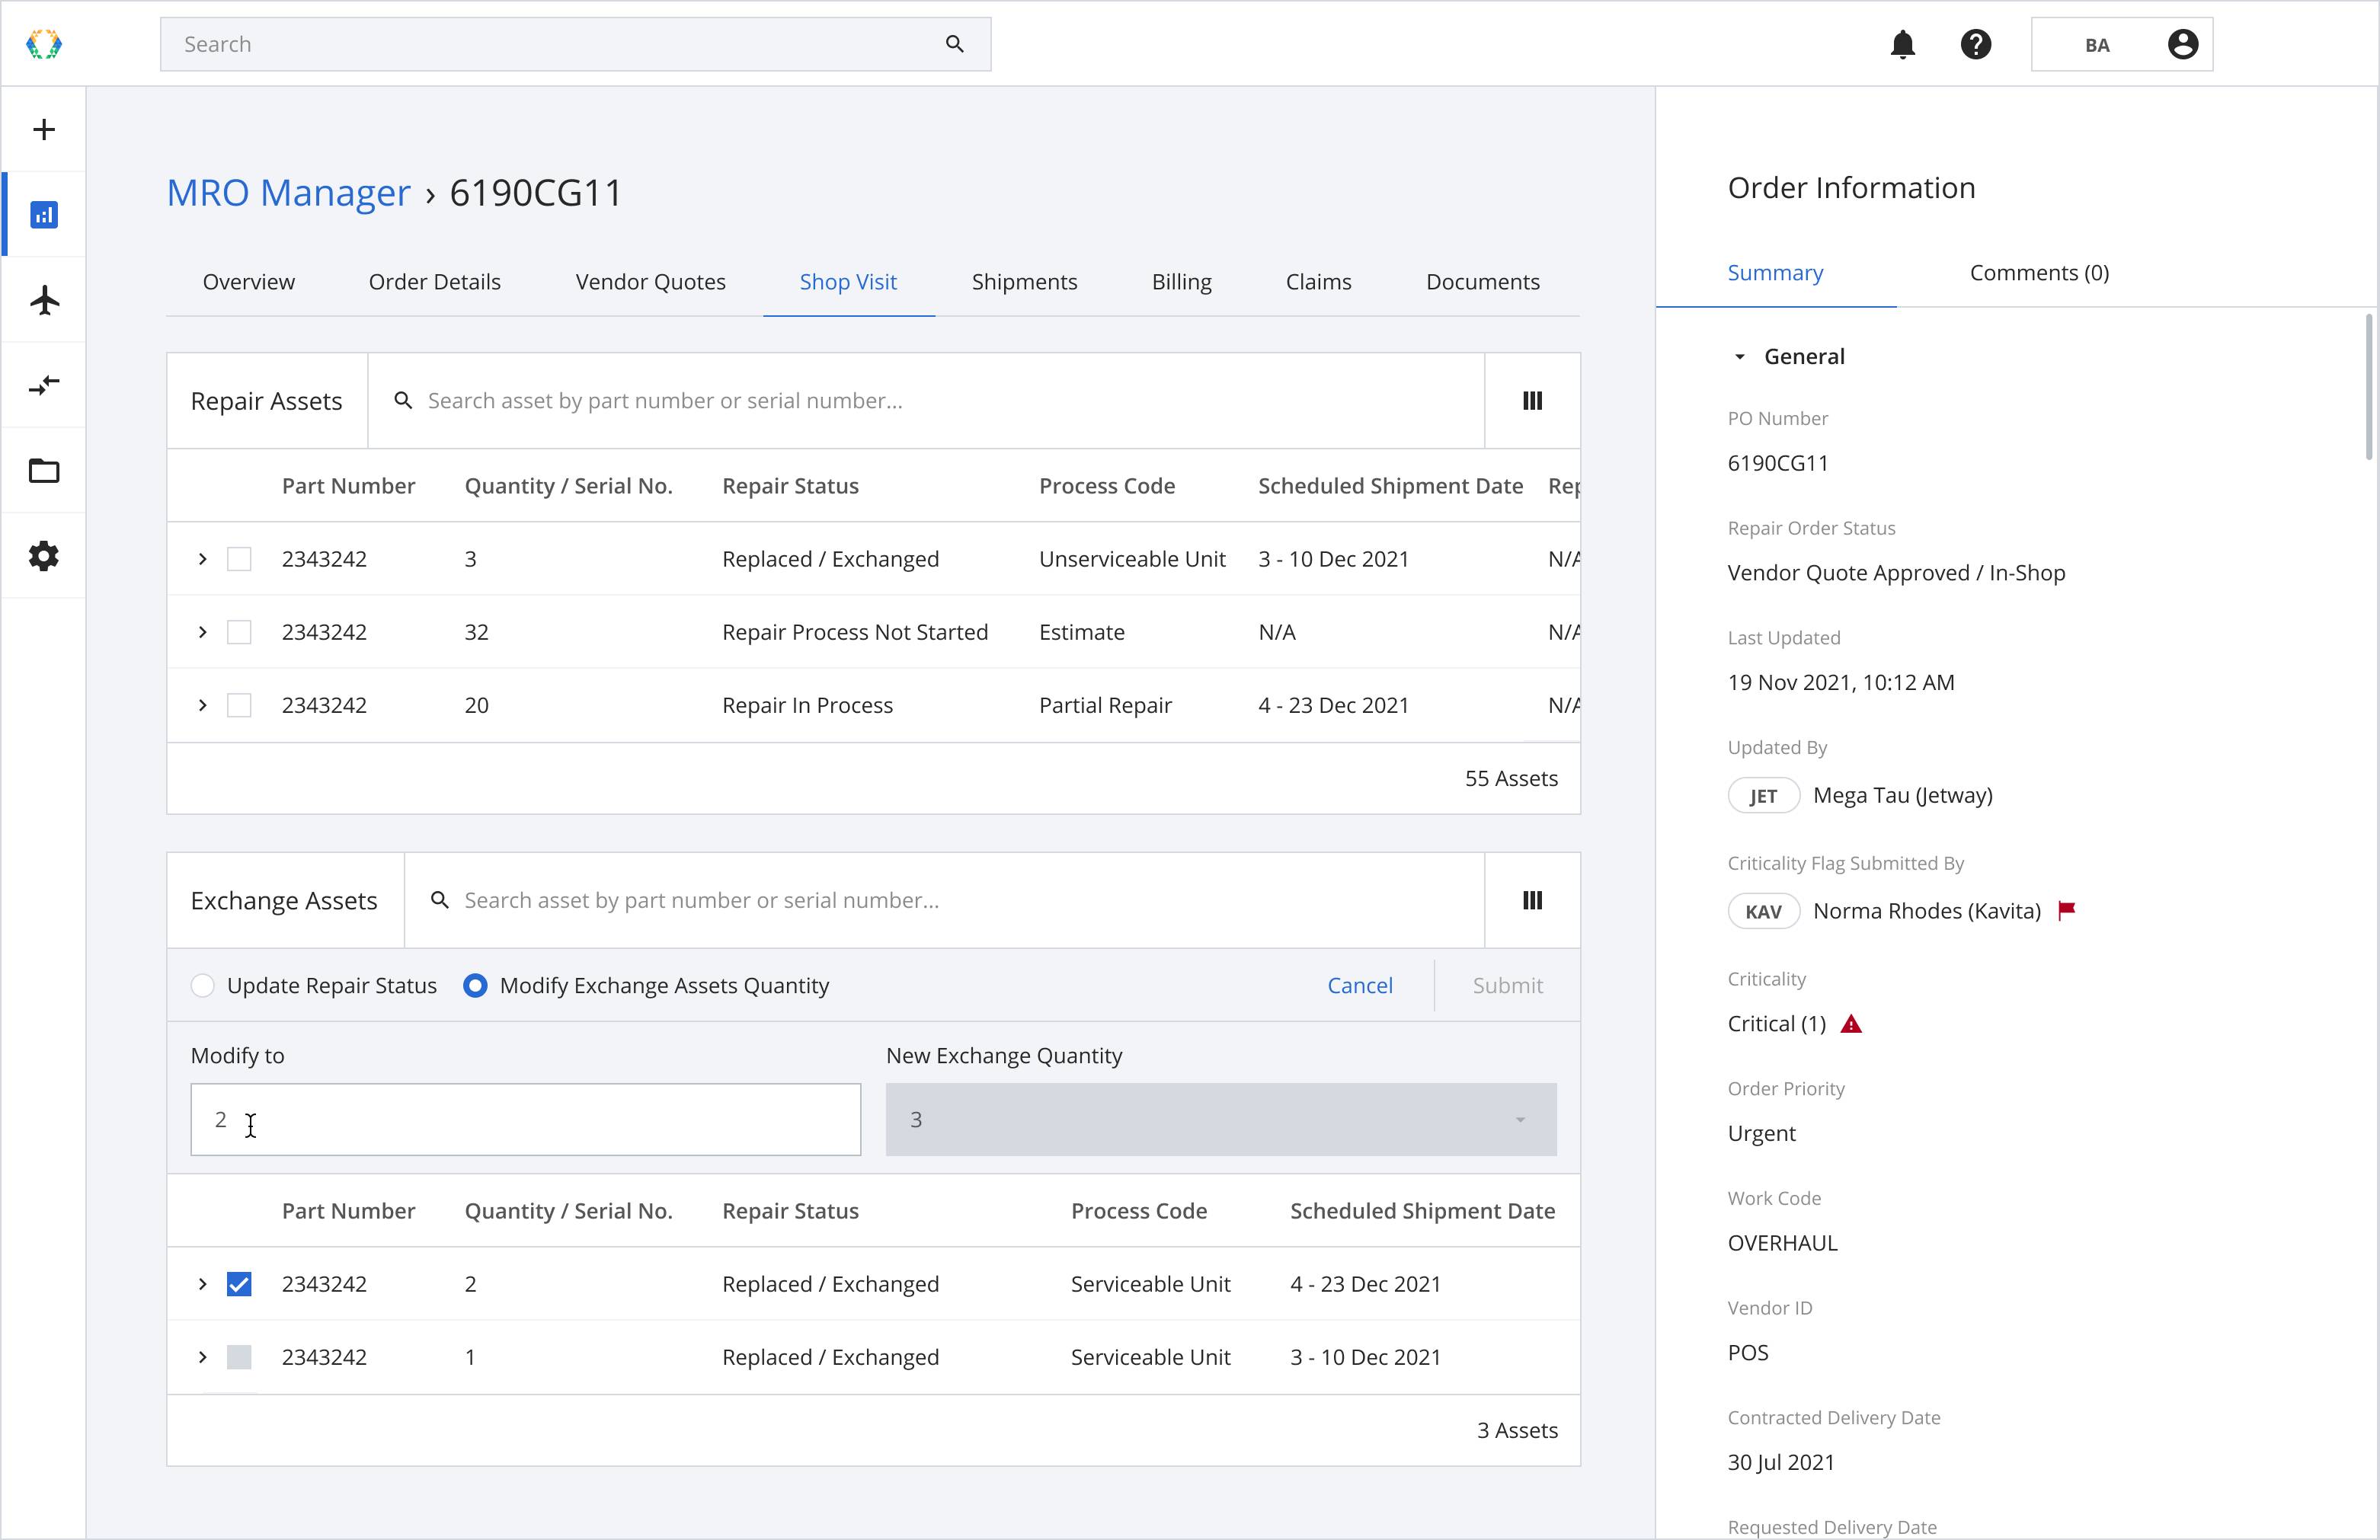Go to MRO Manager breadcrumb link
The height and width of the screenshot is (1540, 2380).
288,192
